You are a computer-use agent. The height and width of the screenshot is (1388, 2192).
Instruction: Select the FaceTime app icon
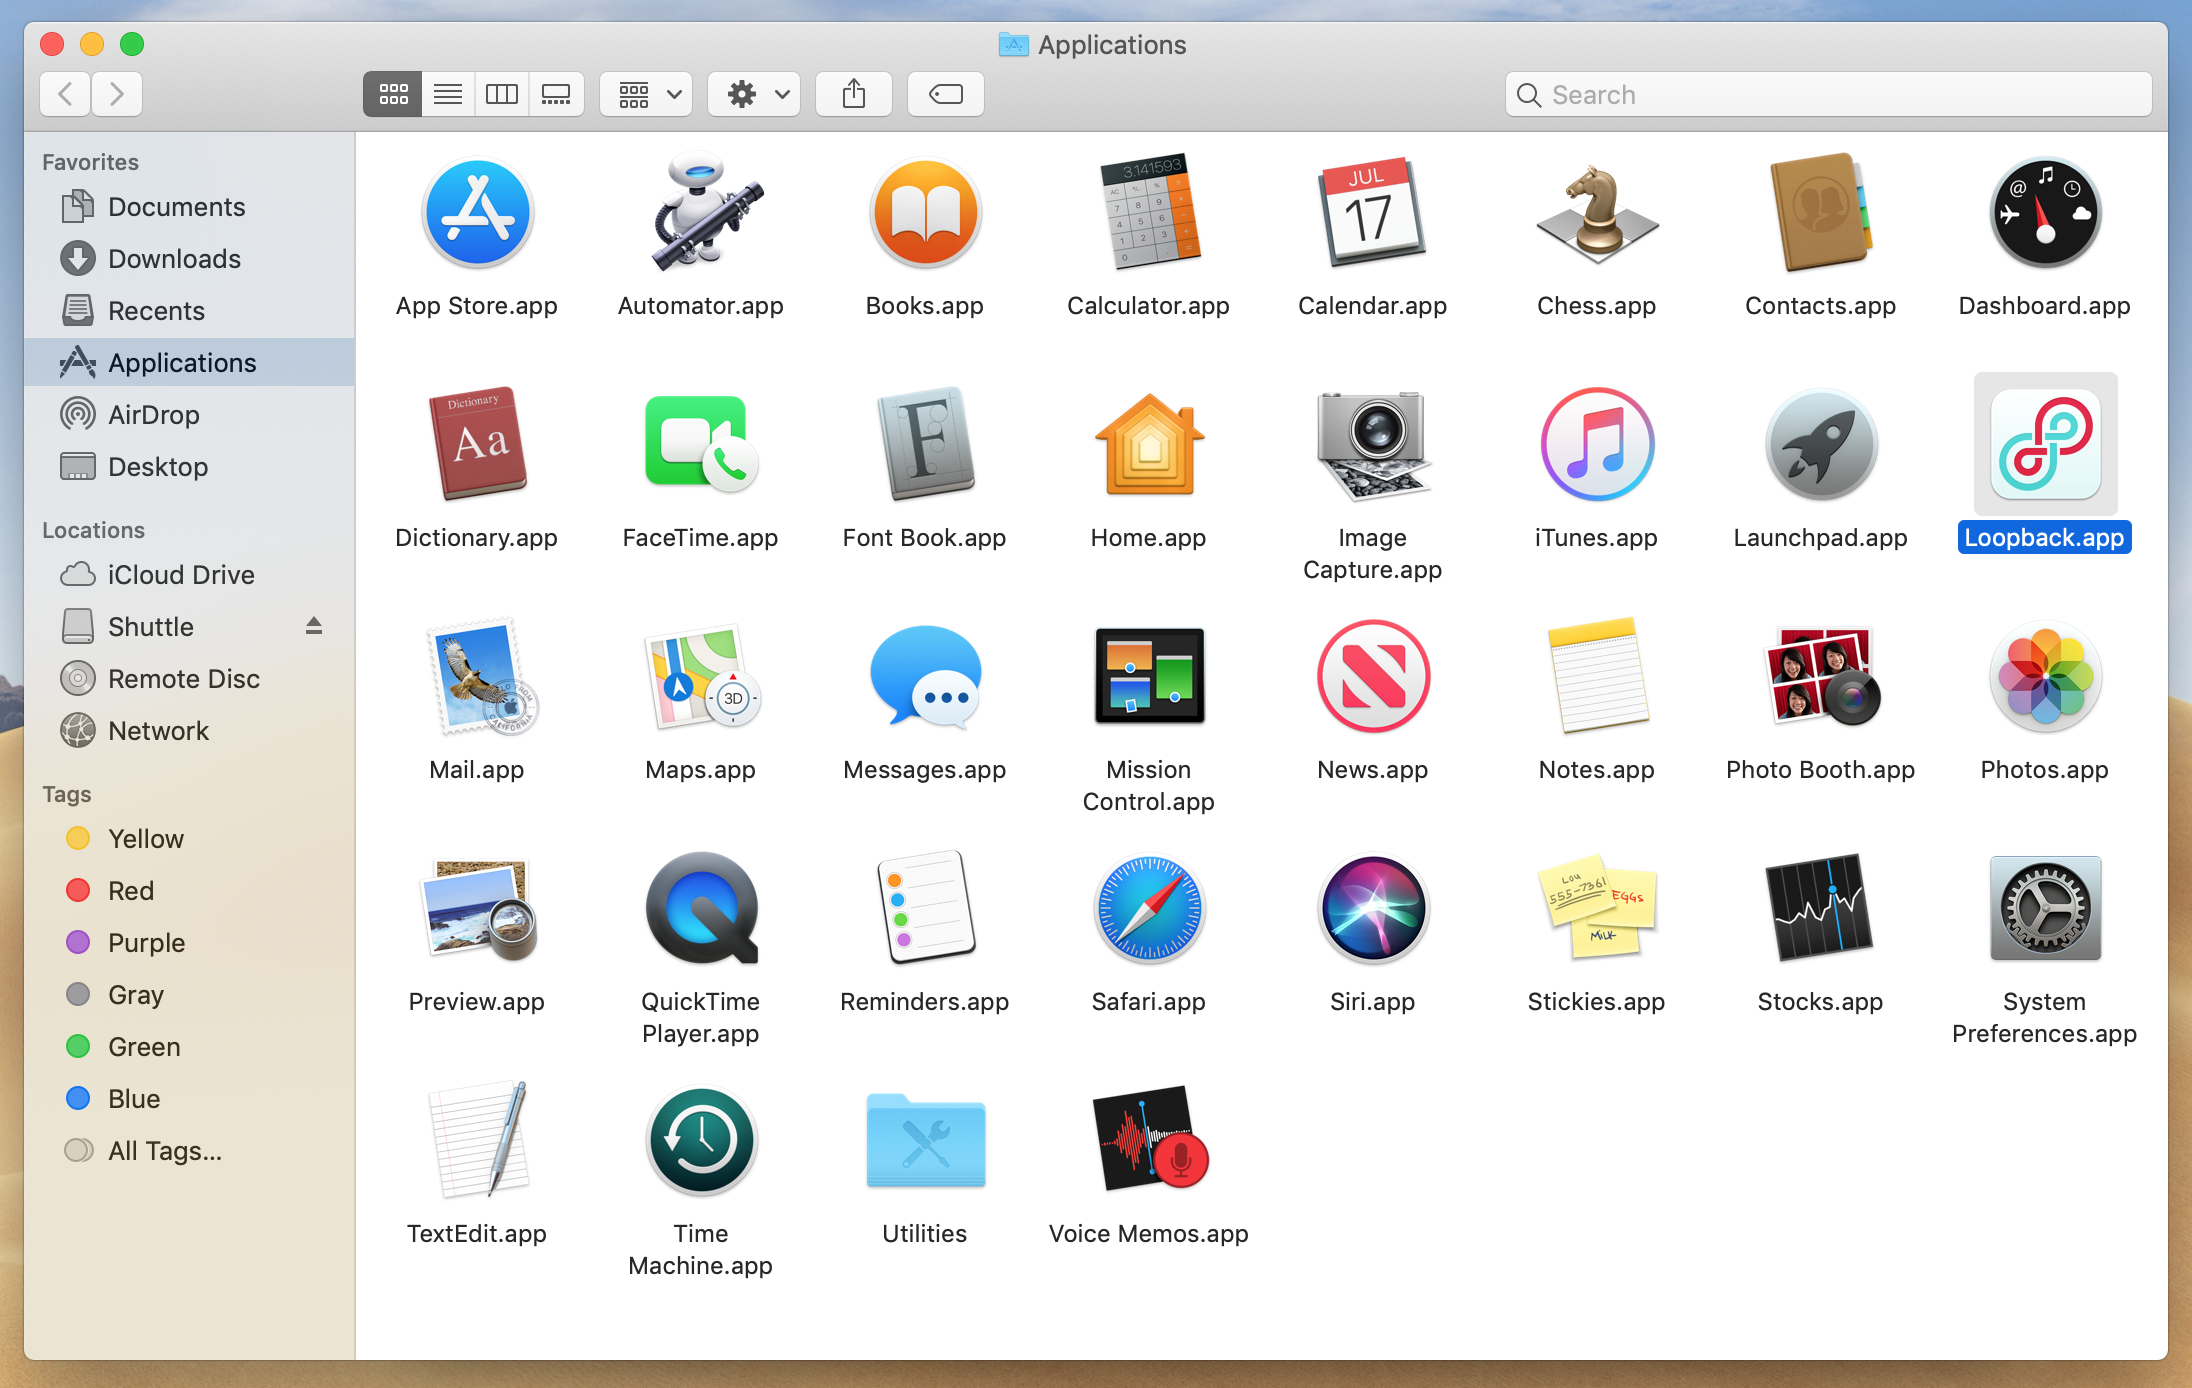point(701,444)
